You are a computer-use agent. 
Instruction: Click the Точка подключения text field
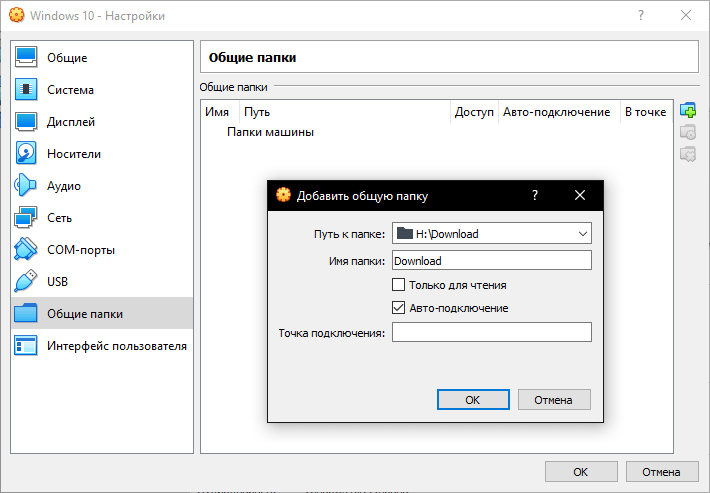[x=492, y=332]
